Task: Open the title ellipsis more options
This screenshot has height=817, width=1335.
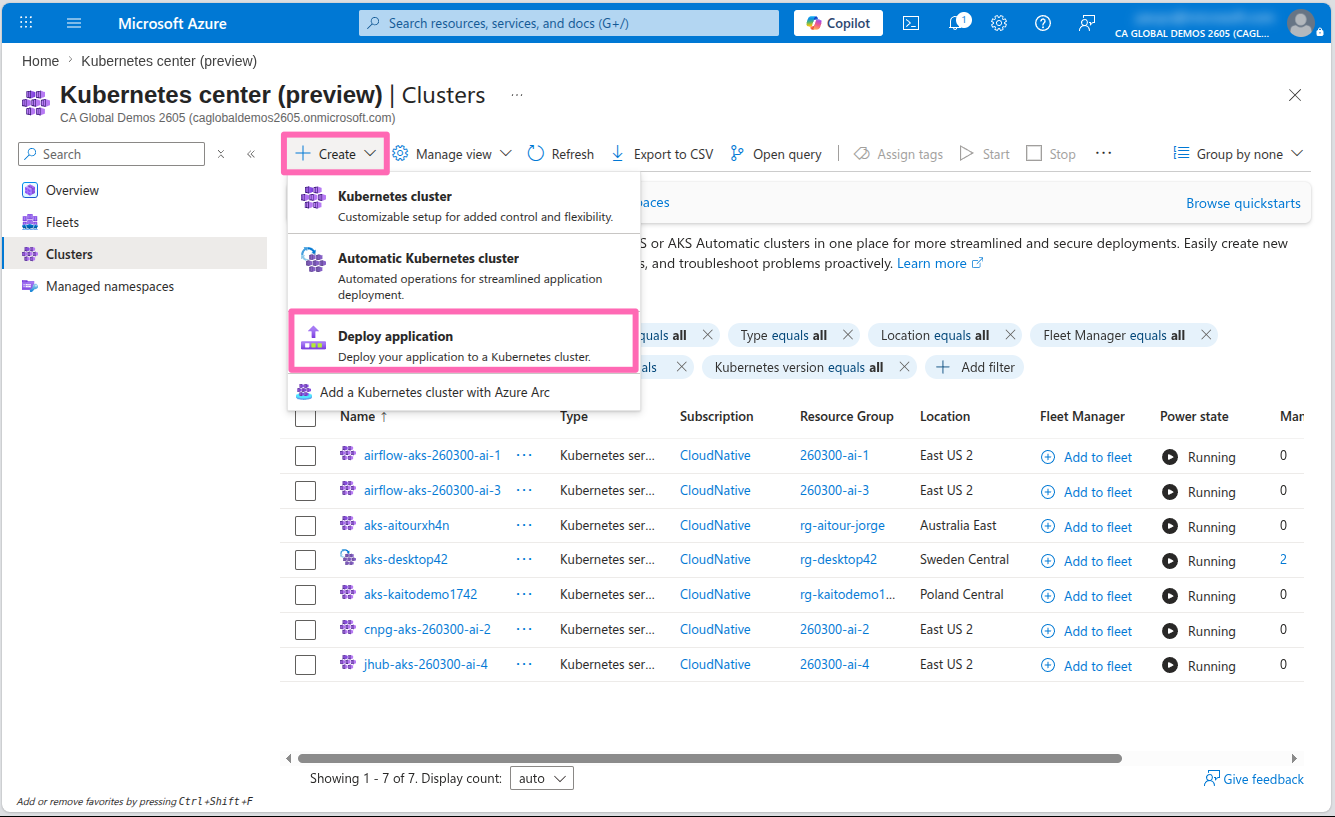Action: (x=517, y=95)
